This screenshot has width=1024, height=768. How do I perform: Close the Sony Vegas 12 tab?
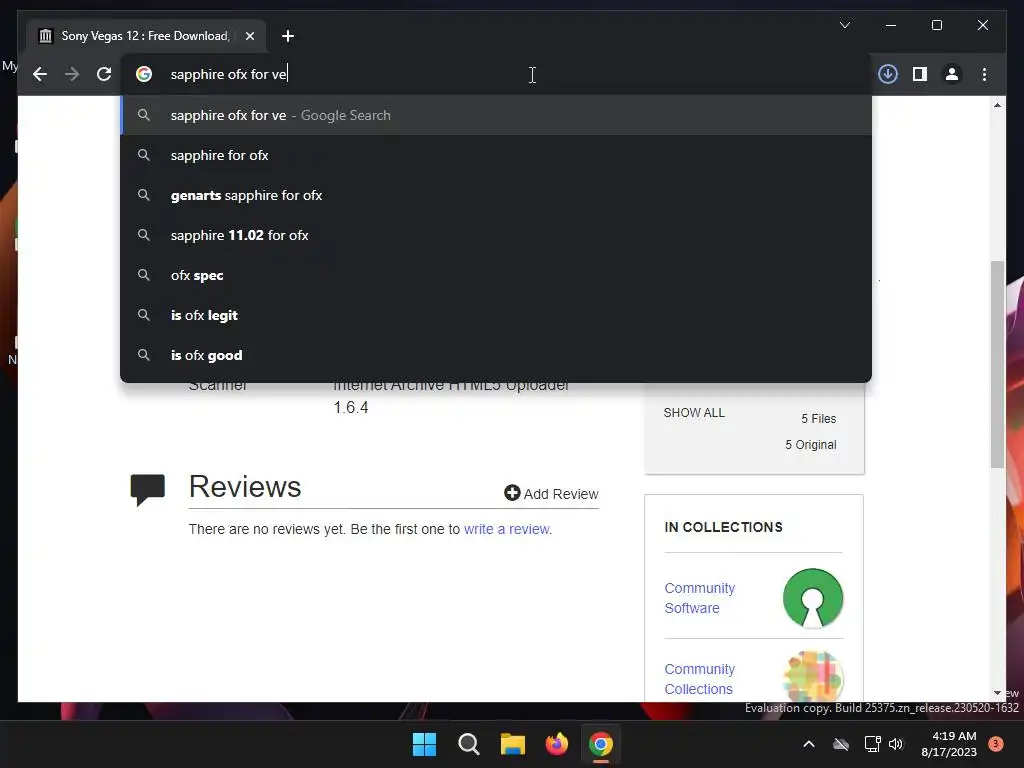tap(249, 36)
